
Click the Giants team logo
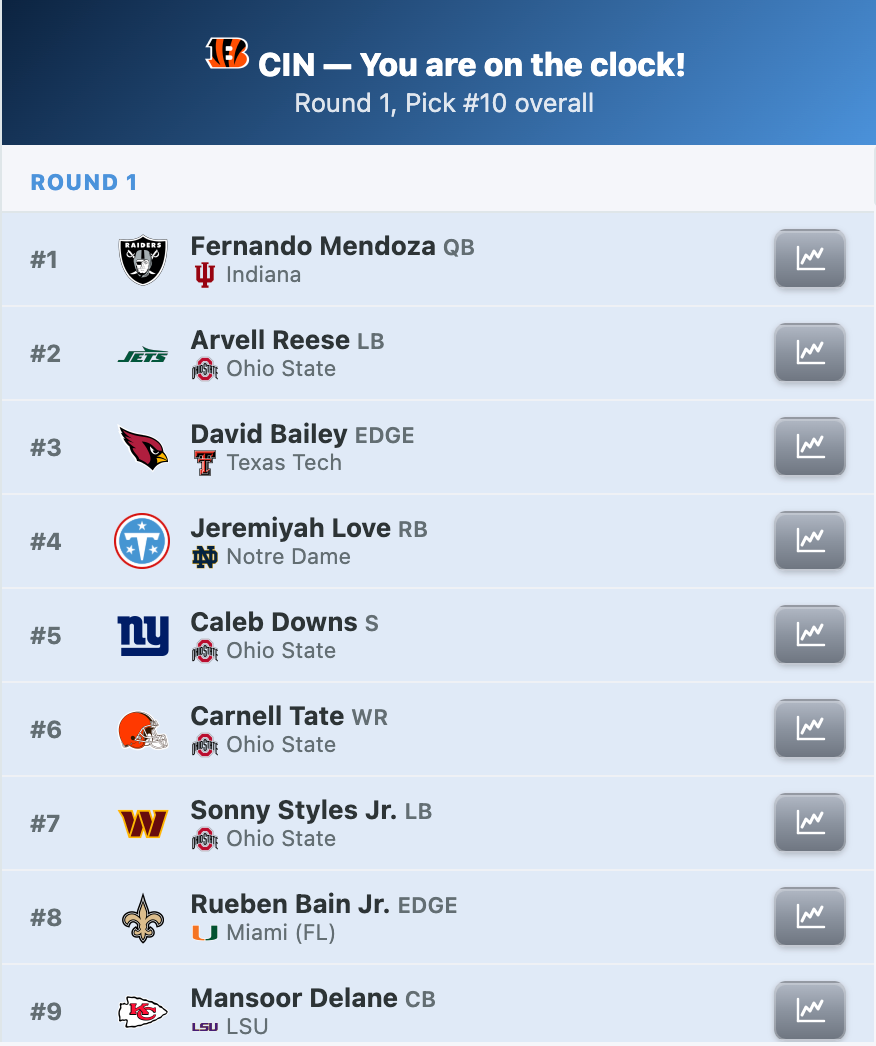[x=143, y=635]
